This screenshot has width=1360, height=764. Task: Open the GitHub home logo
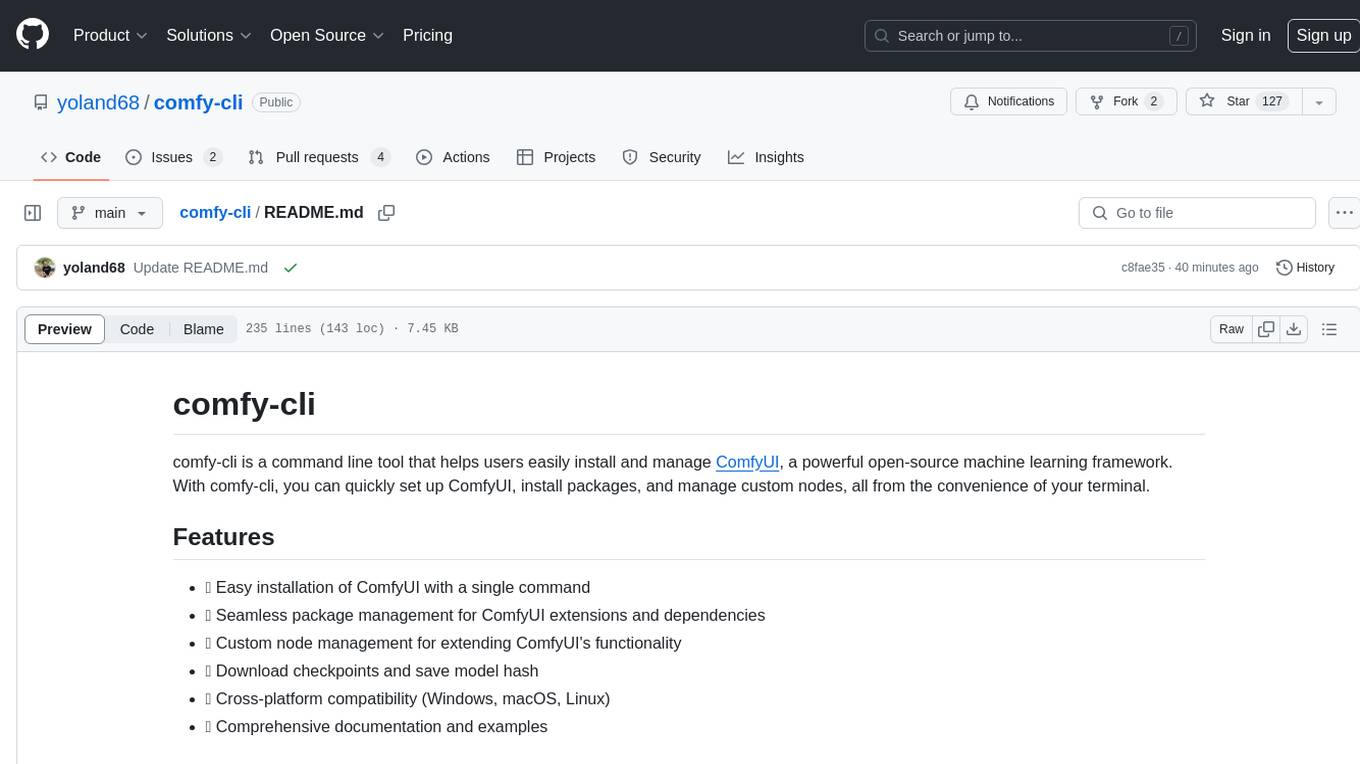tap(32, 35)
